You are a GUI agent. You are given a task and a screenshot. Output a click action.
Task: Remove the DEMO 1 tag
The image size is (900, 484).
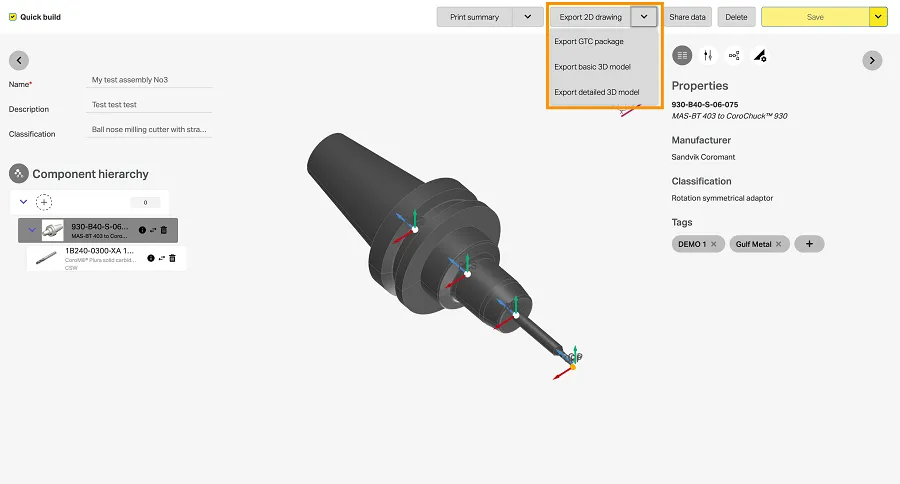point(714,244)
